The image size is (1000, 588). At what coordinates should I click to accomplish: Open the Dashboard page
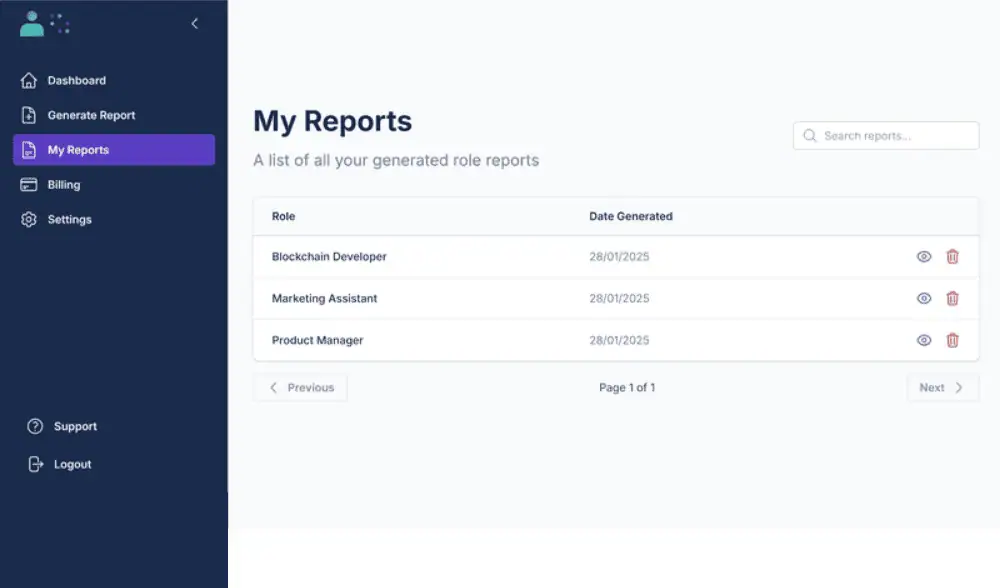click(x=76, y=80)
